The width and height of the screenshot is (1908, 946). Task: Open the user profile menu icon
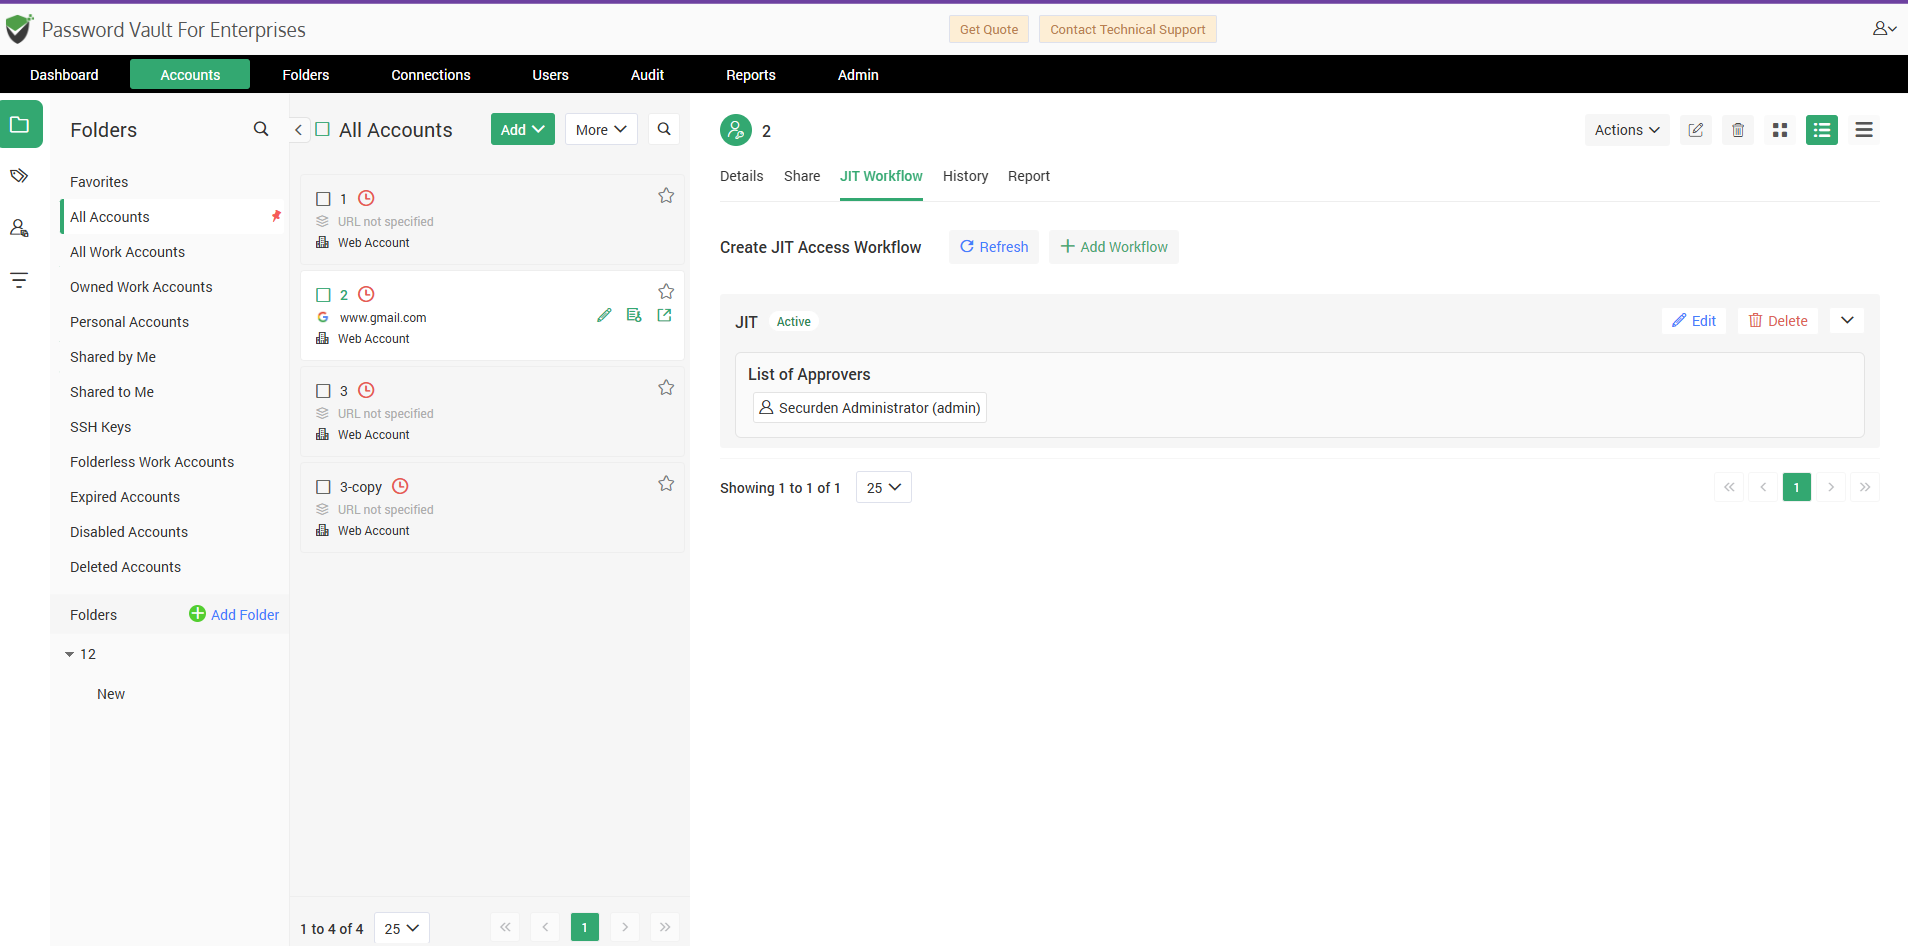pos(1884,29)
